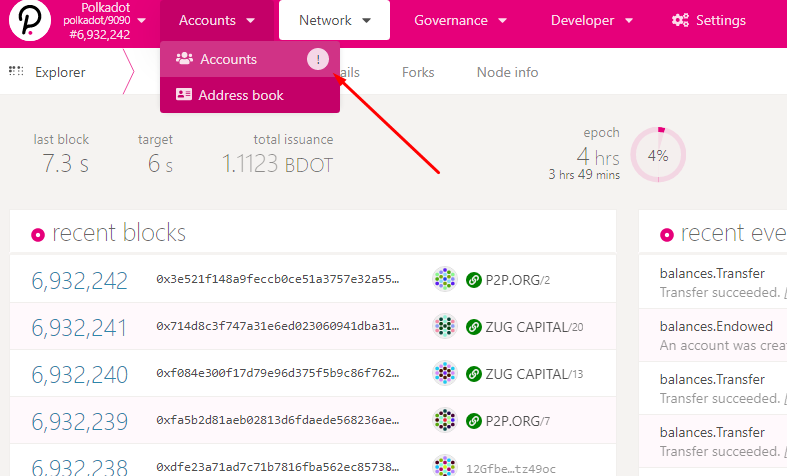Switch to the Forks tab

(x=418, y=72)
